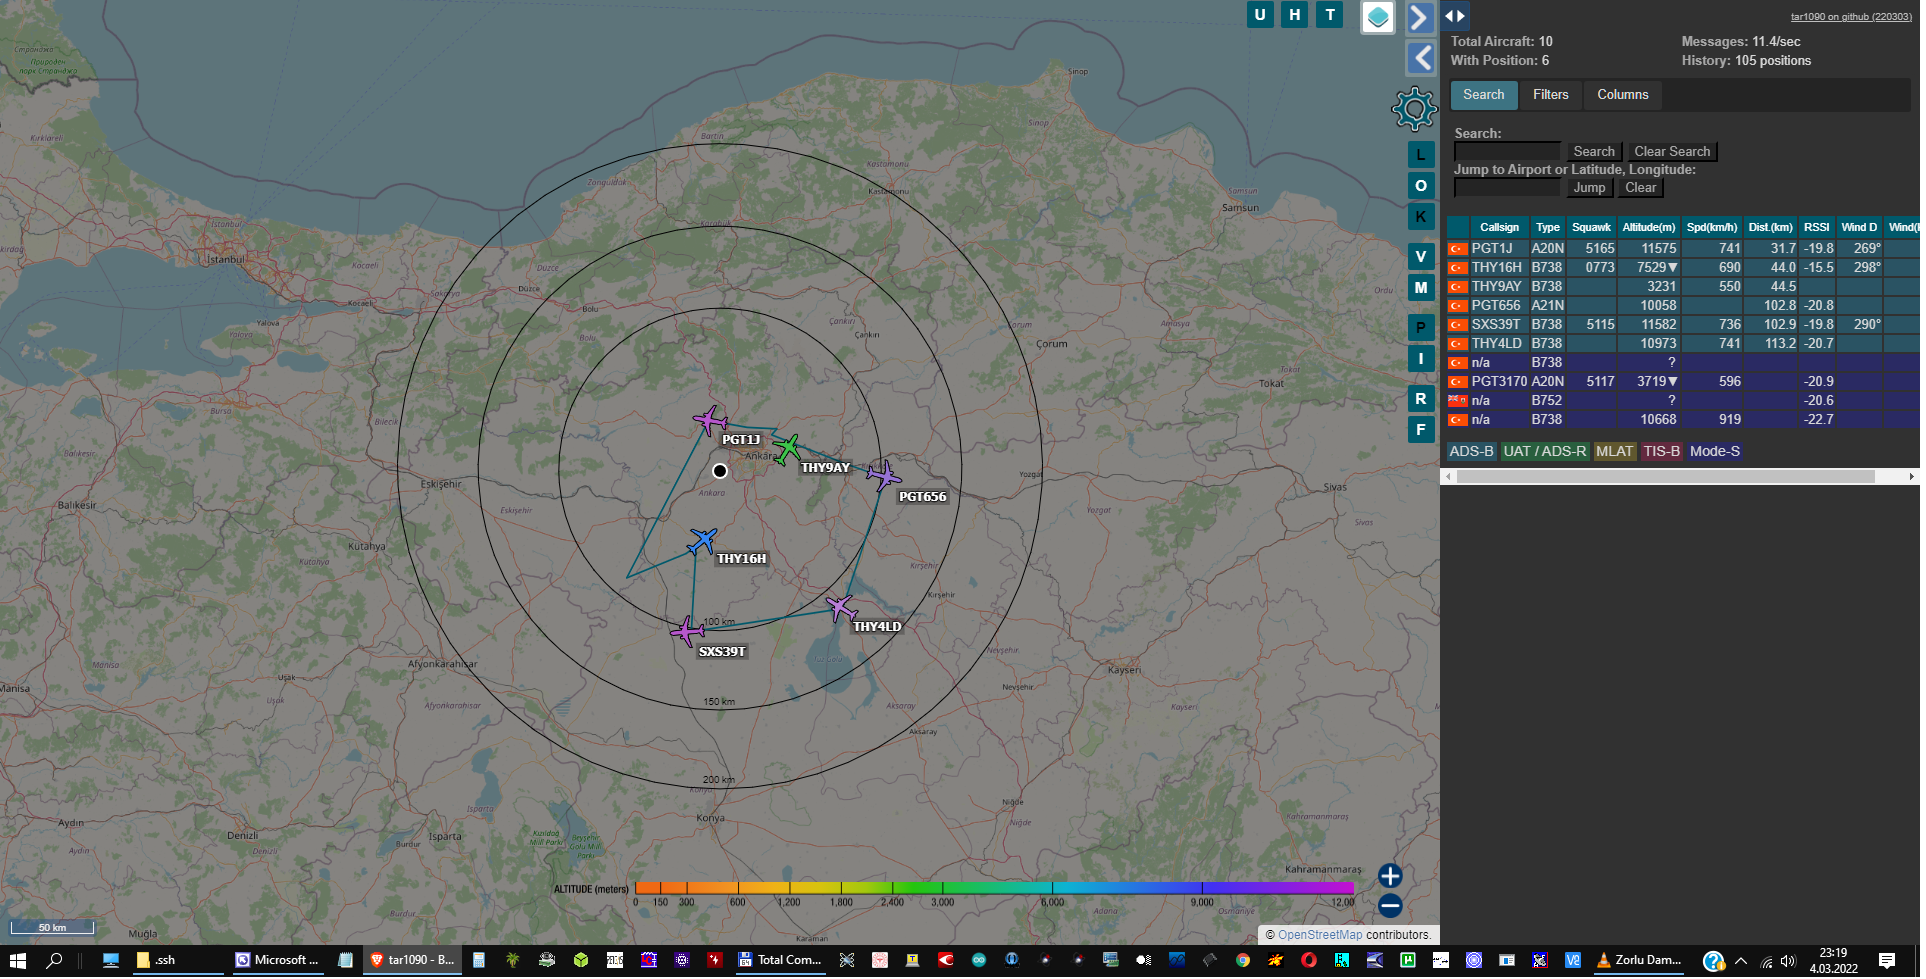The height and width of the screenshot is (979, 1926).
Task: Click the Jump to Airport input field
Action: pyautogui.click(x=1506, y=188)
